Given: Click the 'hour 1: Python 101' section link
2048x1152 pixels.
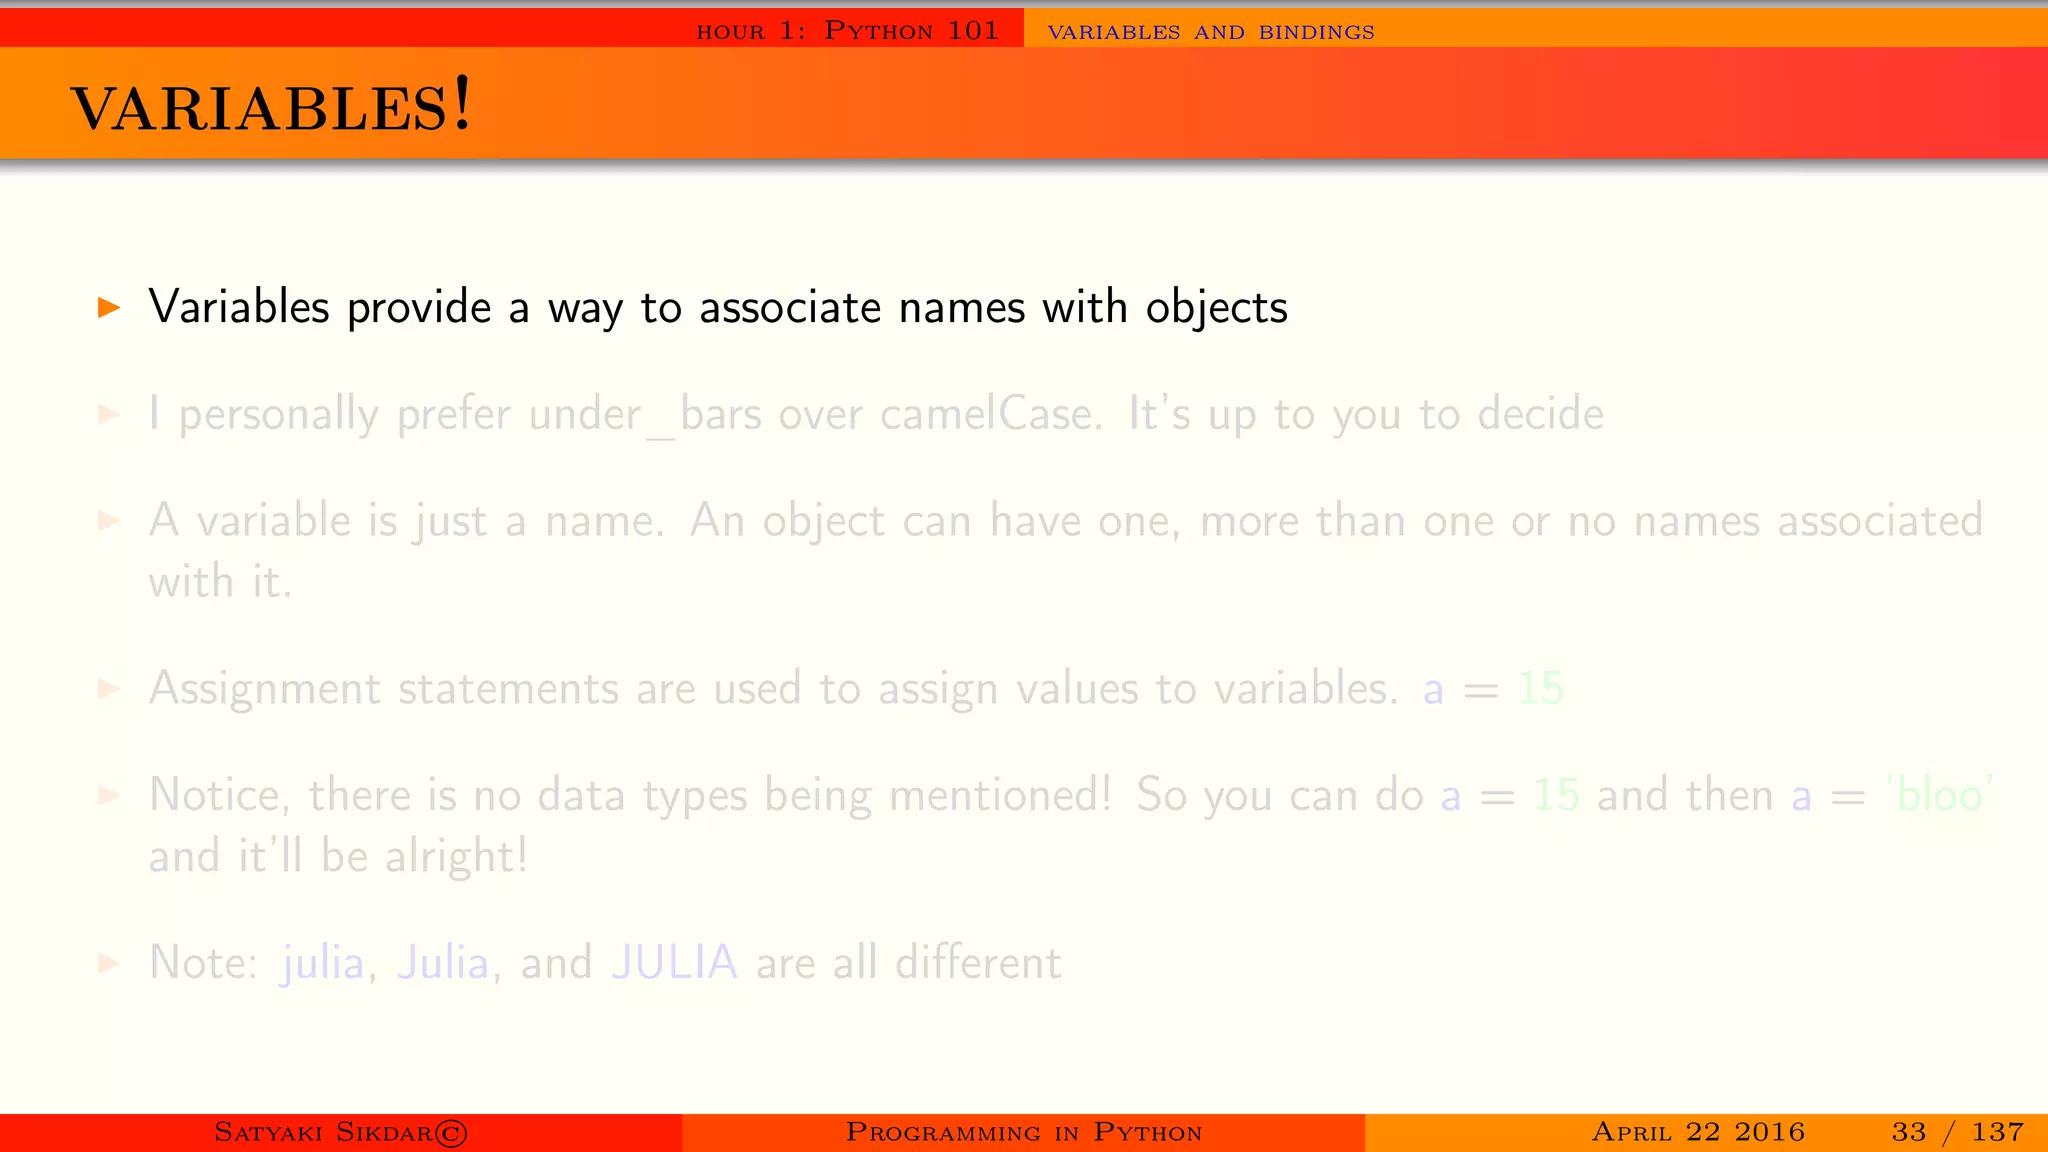Looking at the screenshot, I should [x=847, y=31].
